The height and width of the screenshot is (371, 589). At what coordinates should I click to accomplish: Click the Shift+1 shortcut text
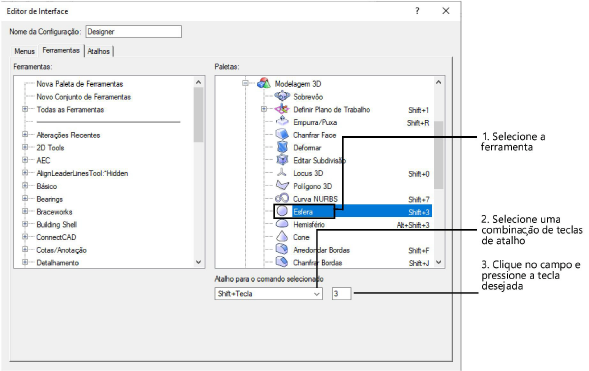coord(418,110)
